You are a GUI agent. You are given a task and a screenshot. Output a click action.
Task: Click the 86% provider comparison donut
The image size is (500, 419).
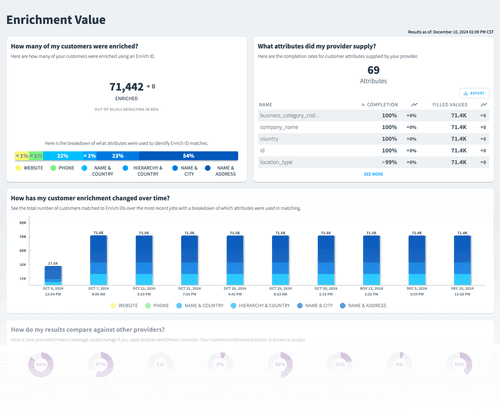tap(41, 364)
